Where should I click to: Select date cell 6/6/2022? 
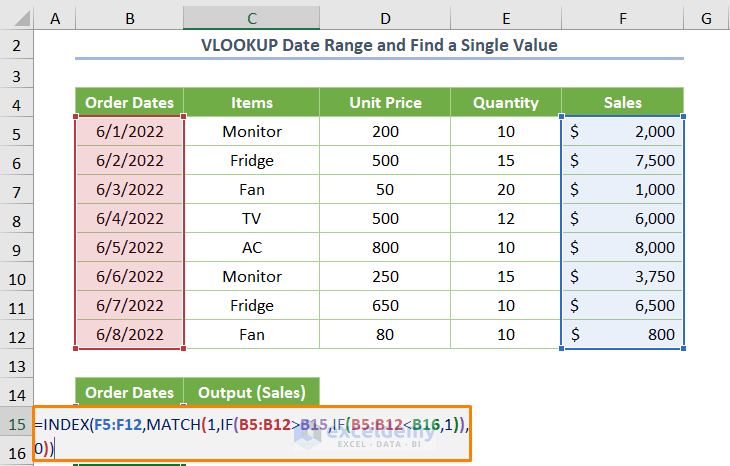point(129,277)
